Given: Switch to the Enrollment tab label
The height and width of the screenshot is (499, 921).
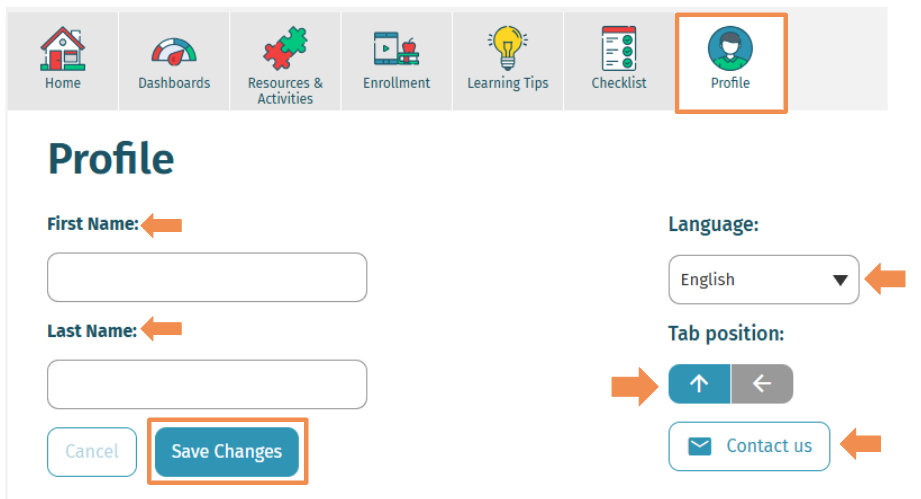Looking at the screenshot, I should click(396, 83).
